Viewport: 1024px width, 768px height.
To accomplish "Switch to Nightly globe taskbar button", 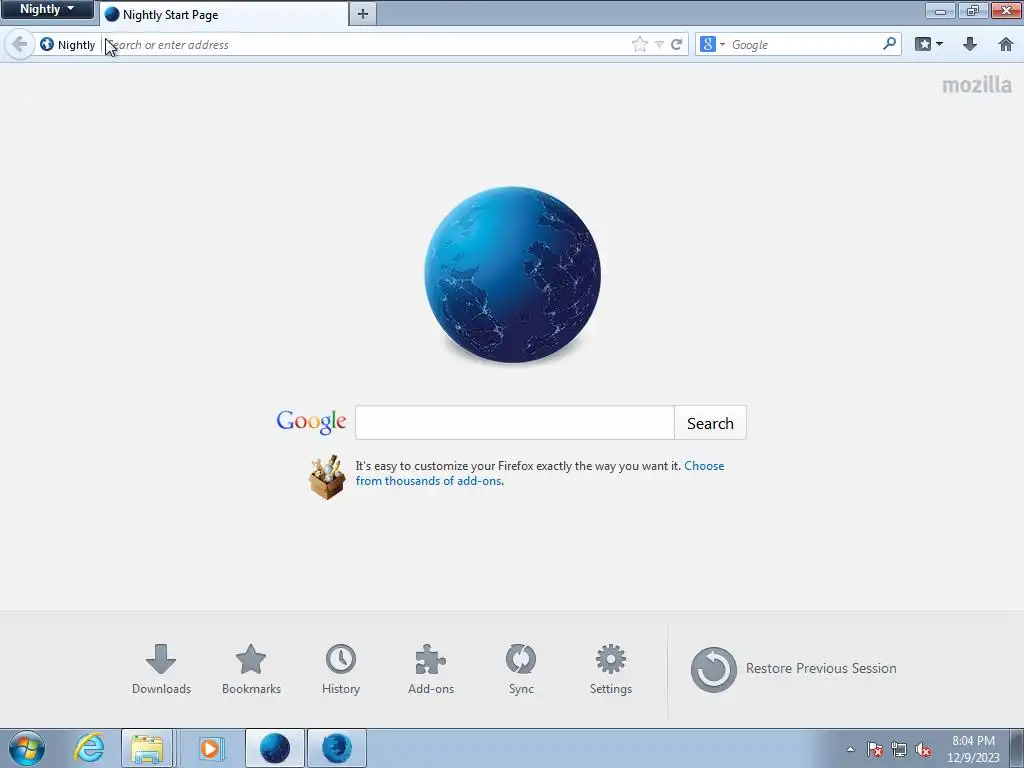I will (x=275, y=748).
